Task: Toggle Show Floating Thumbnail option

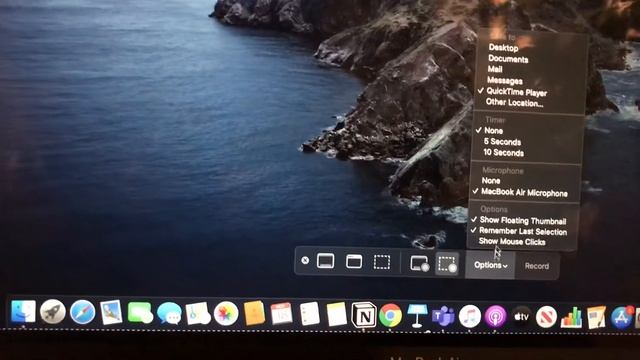Action: tap(522, 220)
